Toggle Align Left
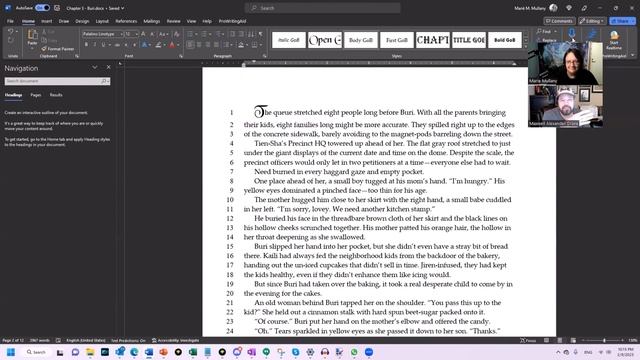Viewport: 640px width, 360px height. tap(191, 45)
